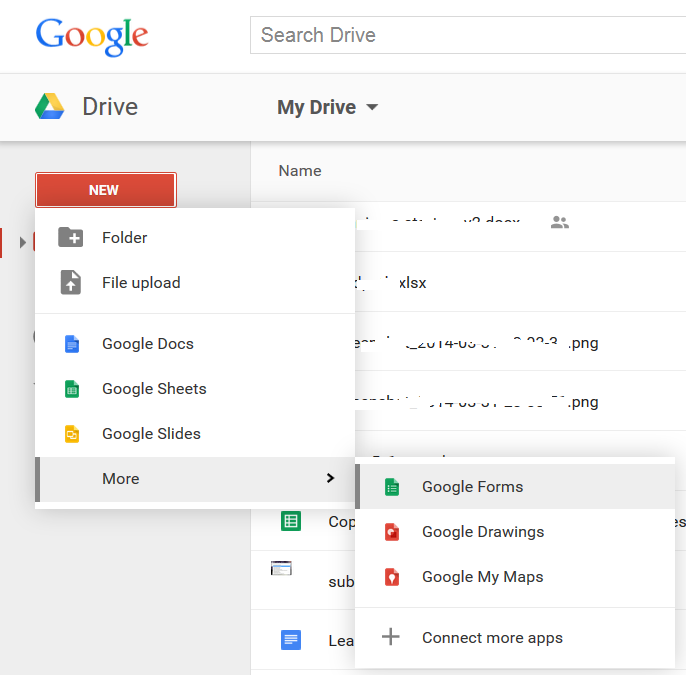
Task: Click the File upload arrow icon
Action: [70, 282]
